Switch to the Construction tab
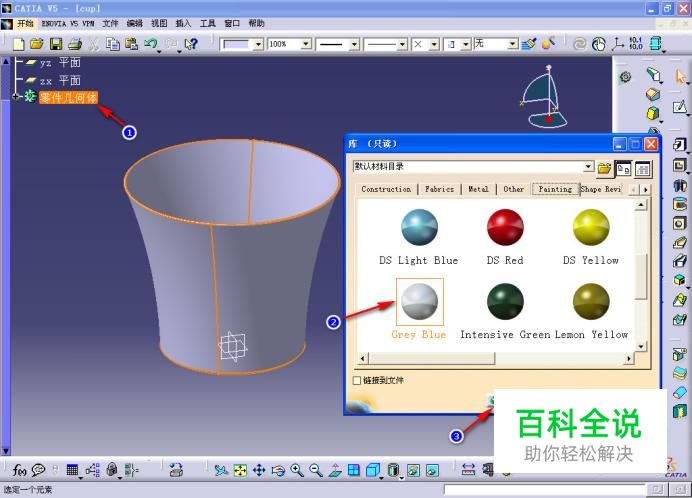The image size is (692, 498). 386,189
